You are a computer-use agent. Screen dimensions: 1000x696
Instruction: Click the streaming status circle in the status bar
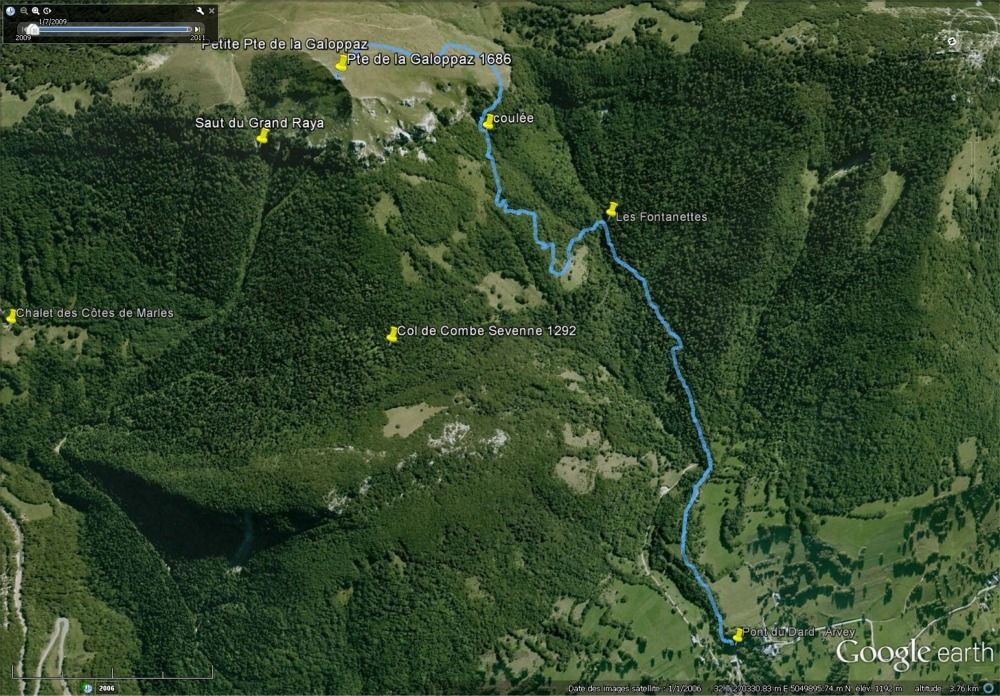(990, 688)
